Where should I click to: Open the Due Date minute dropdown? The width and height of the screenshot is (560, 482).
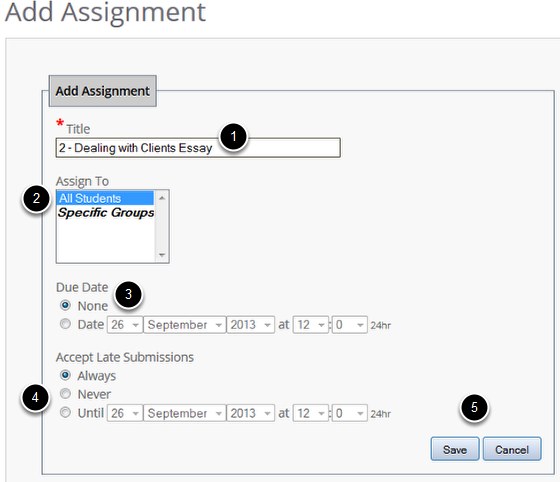coord(350,325)
